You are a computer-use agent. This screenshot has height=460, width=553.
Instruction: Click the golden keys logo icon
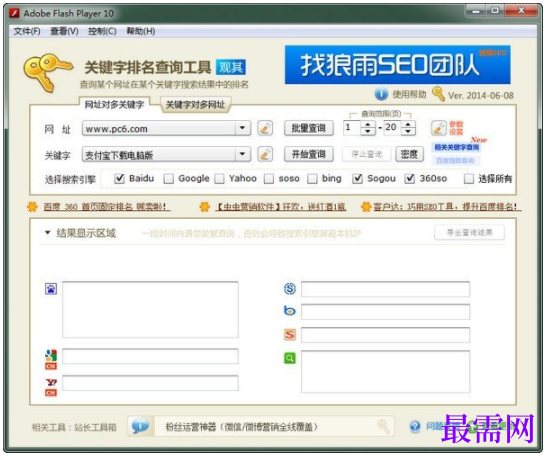click(x=48, y=72)
